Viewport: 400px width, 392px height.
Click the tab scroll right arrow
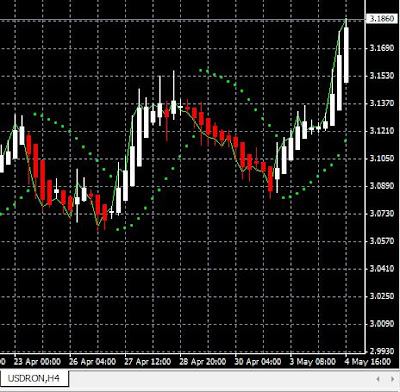tap(392, 379)
